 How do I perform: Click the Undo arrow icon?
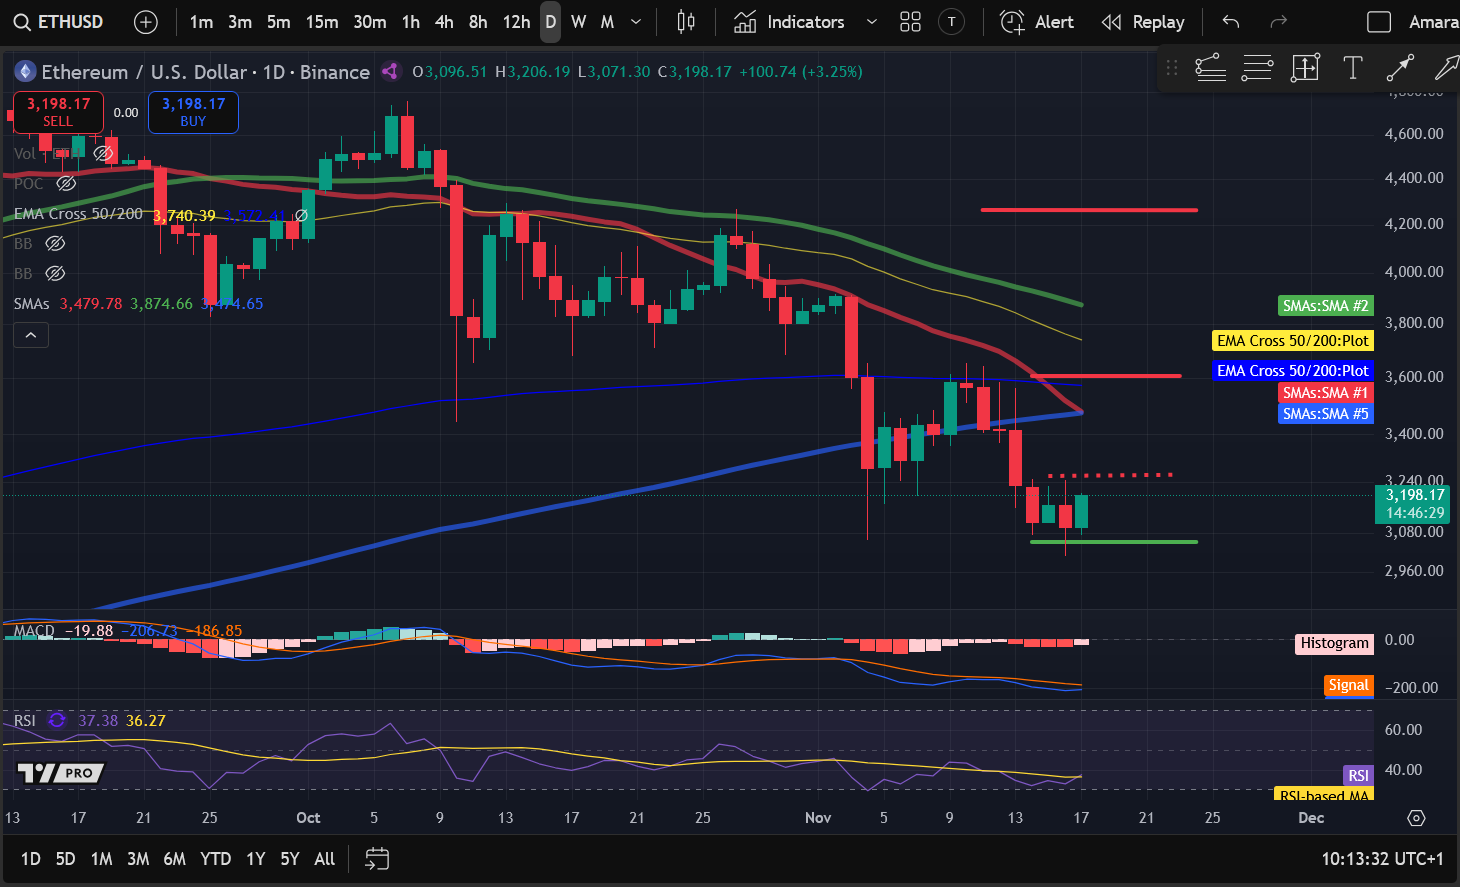click(1229, 22)
